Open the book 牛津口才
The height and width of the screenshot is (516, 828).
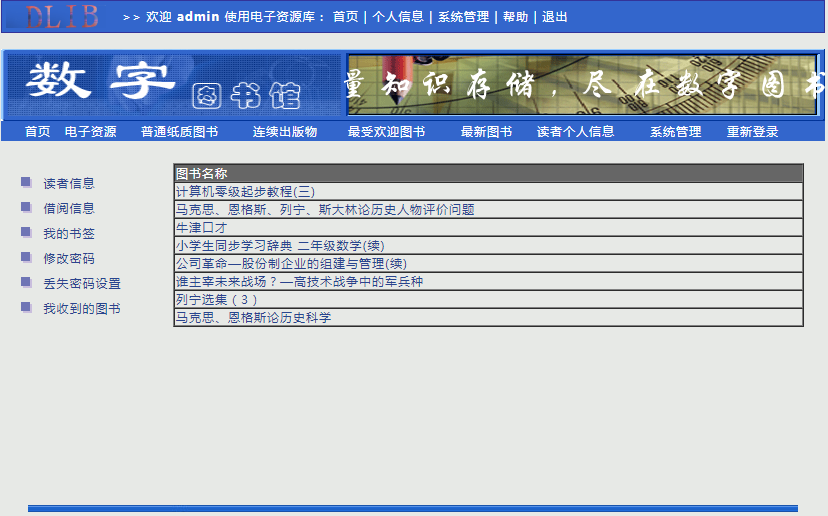(201, 228)
